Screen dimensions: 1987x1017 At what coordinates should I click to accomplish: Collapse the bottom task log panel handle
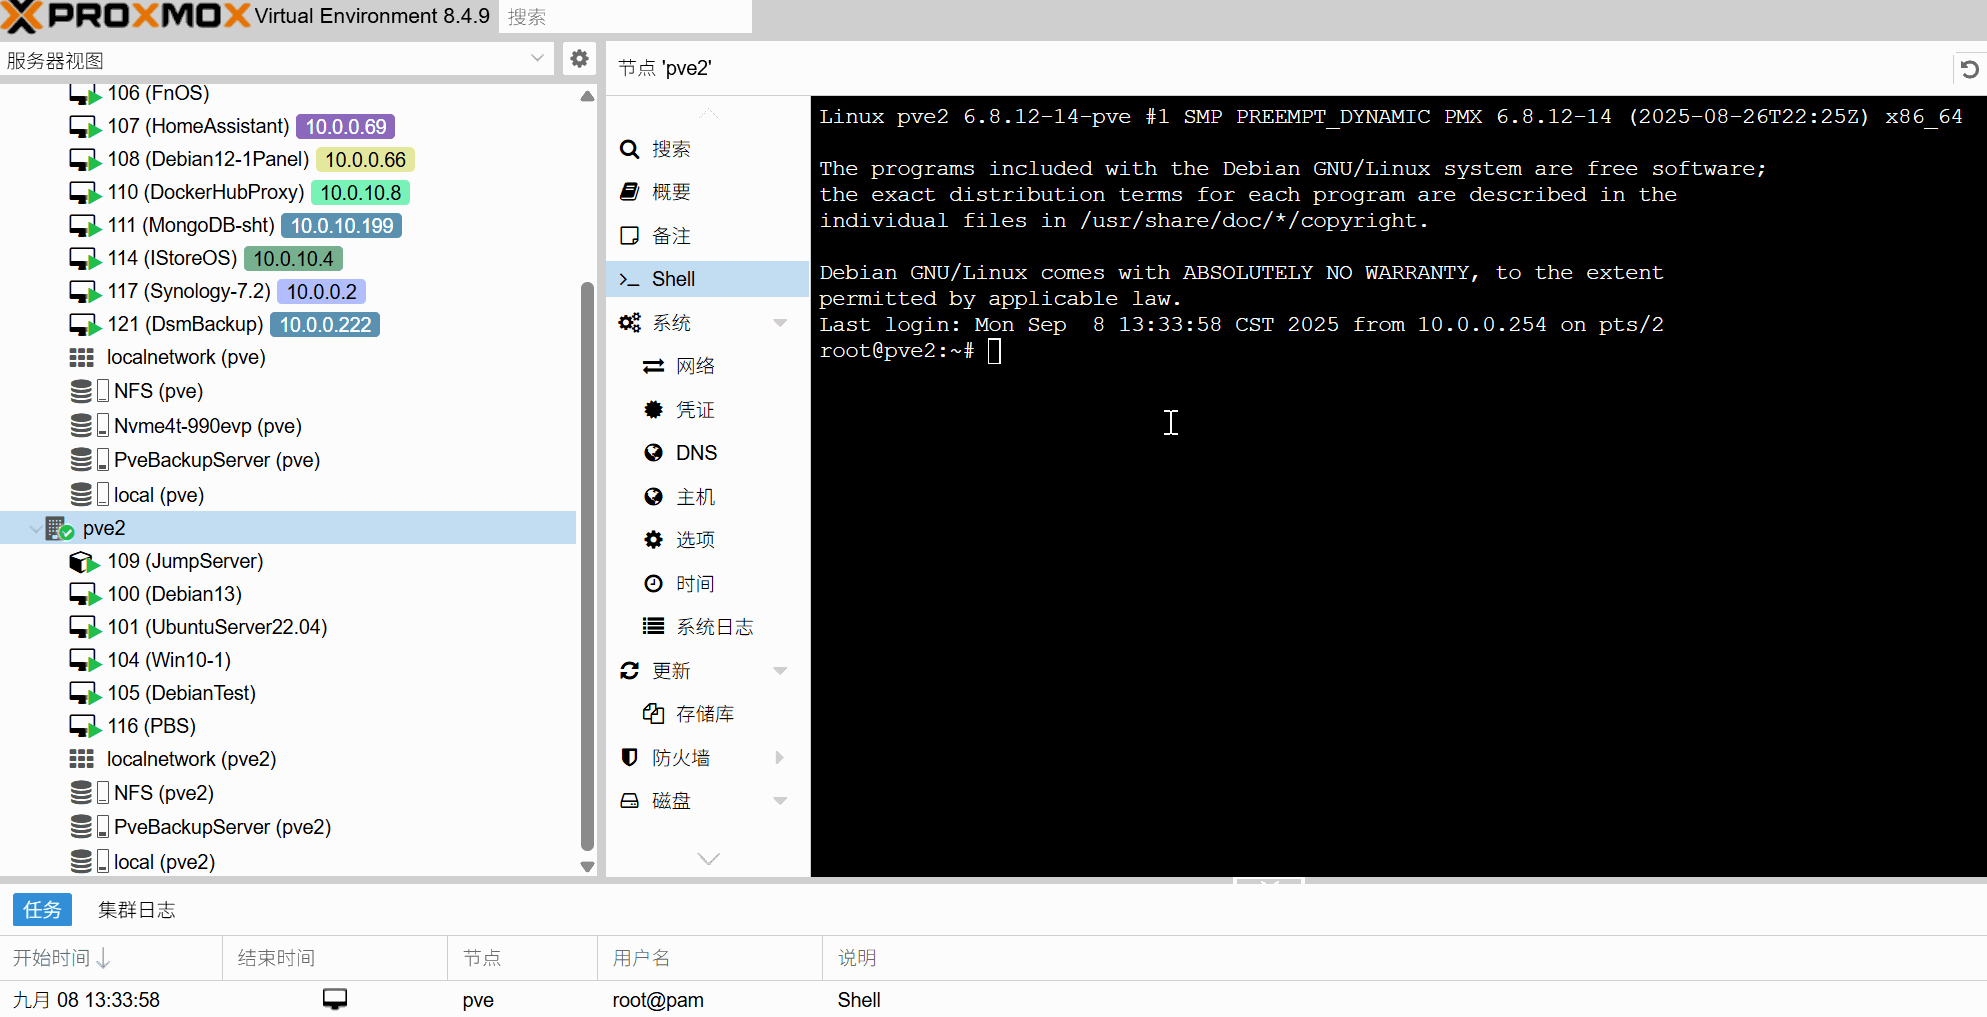(1268, 882)
